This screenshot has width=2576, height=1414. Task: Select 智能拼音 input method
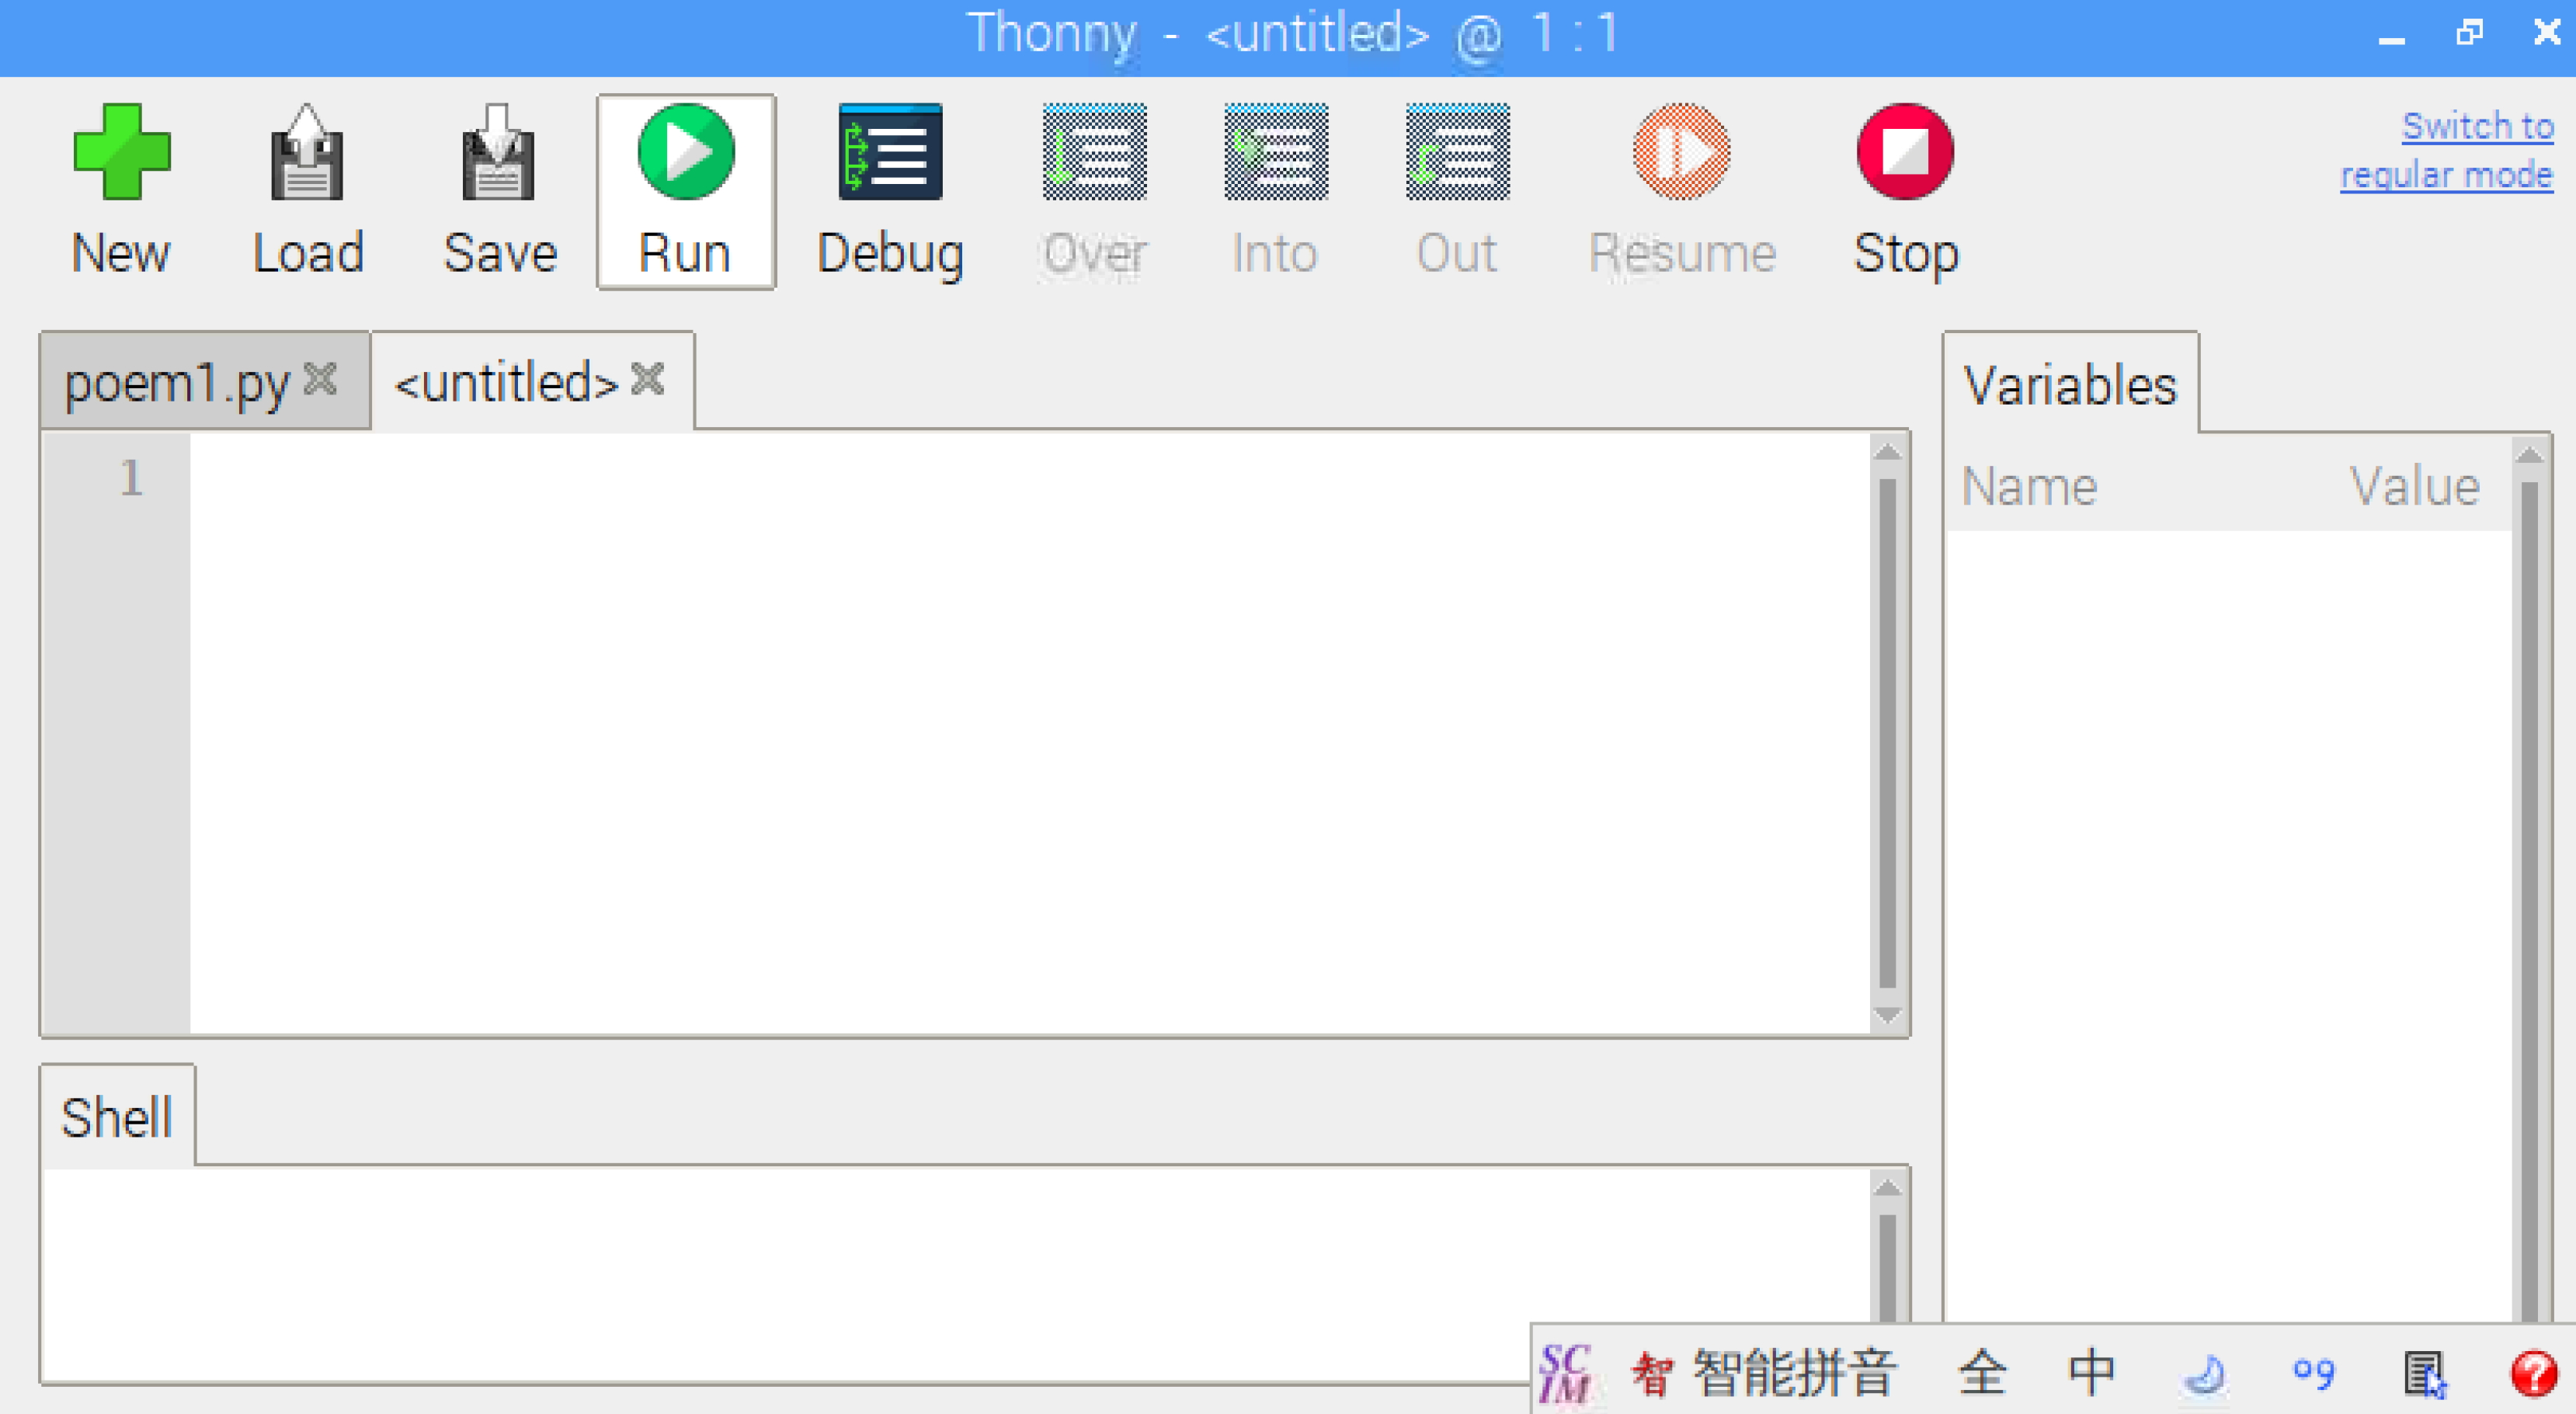(1764, 1372)
